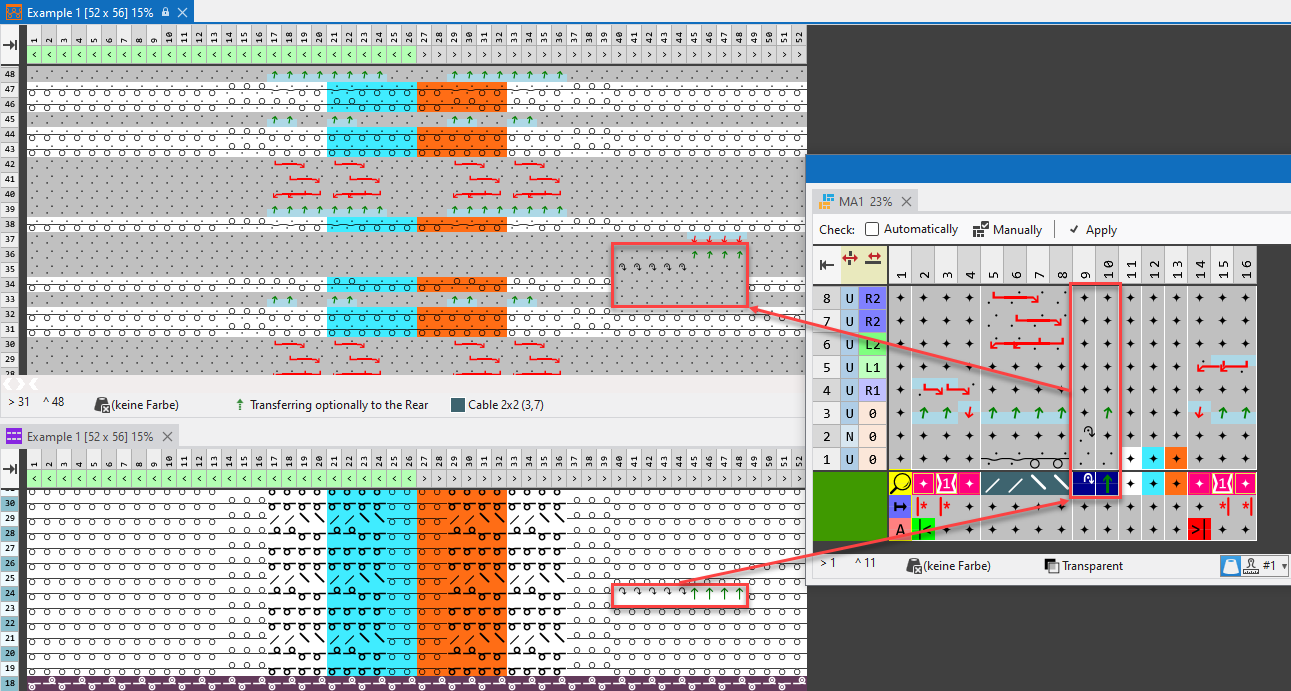Image resolution: width=1291 pixels, height=691 pixels.
Task: Click the collapse arrow in the MA1 header
Action: pos(827,265)
